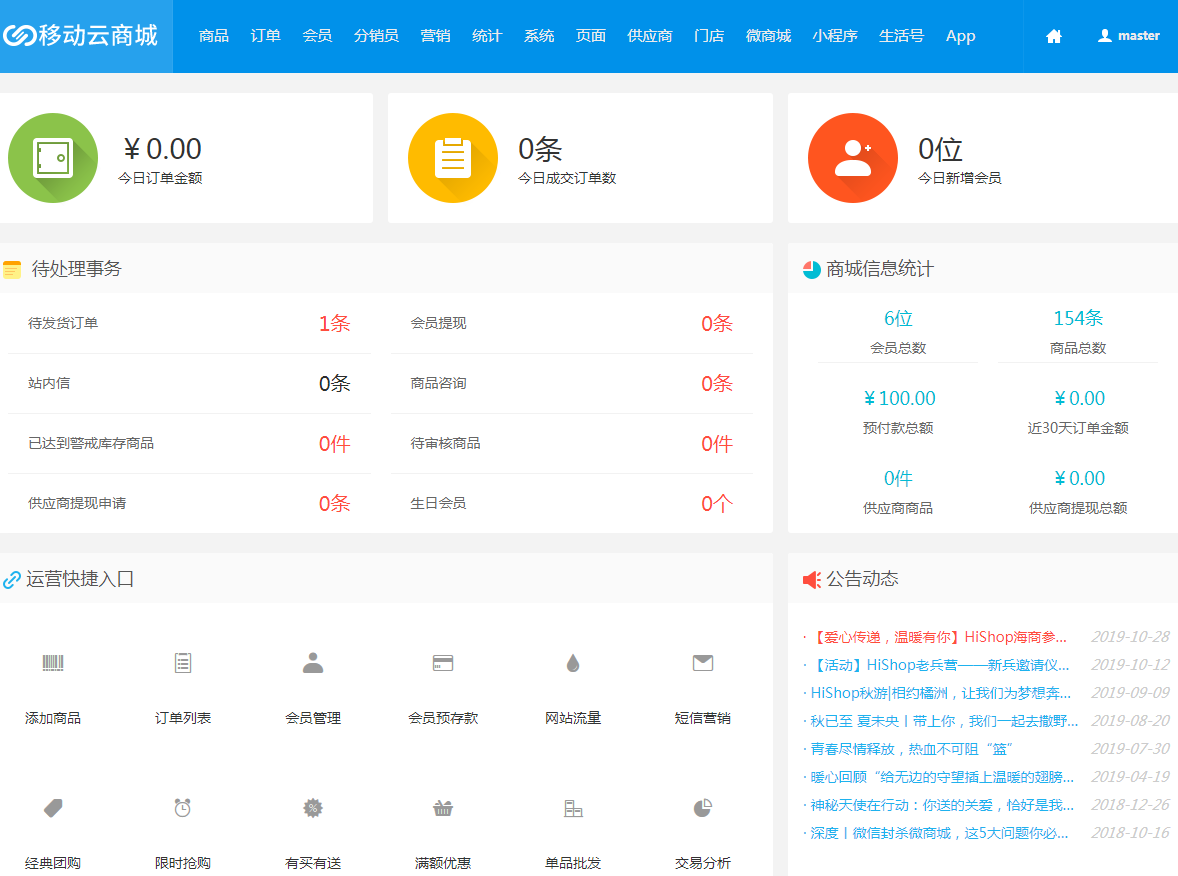Viewport: 1178px width, 876px height.
Task: Click the 限时抢购 alarm clock icon
Action: coord(183,808)
